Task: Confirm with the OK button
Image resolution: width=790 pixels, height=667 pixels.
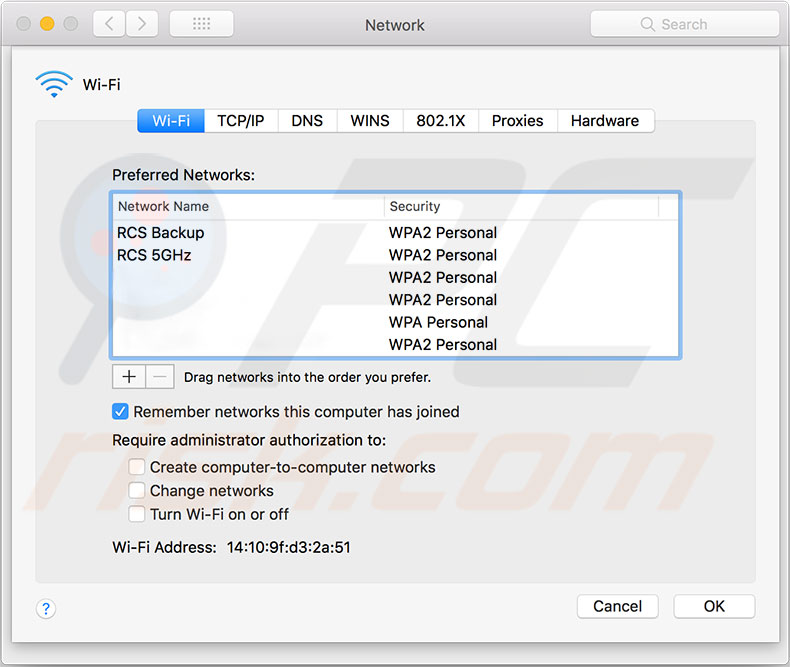Action: (x=714, y=606)
